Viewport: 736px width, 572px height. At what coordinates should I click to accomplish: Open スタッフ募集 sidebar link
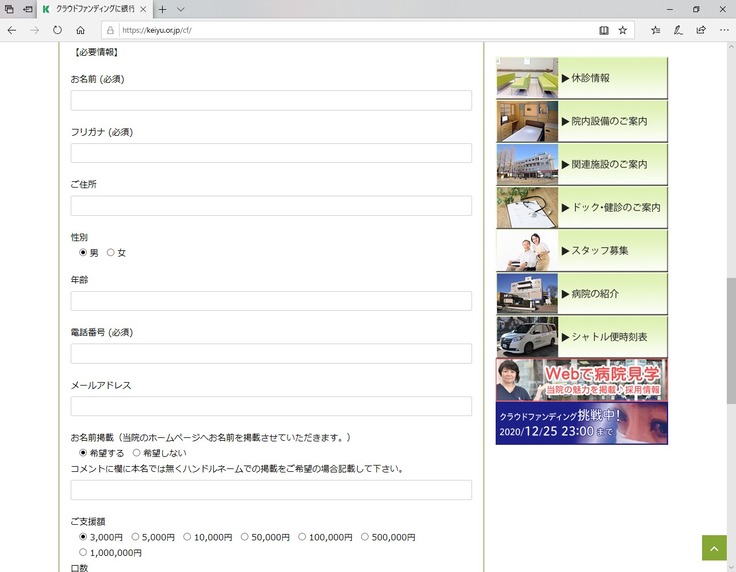click(581, 251)
